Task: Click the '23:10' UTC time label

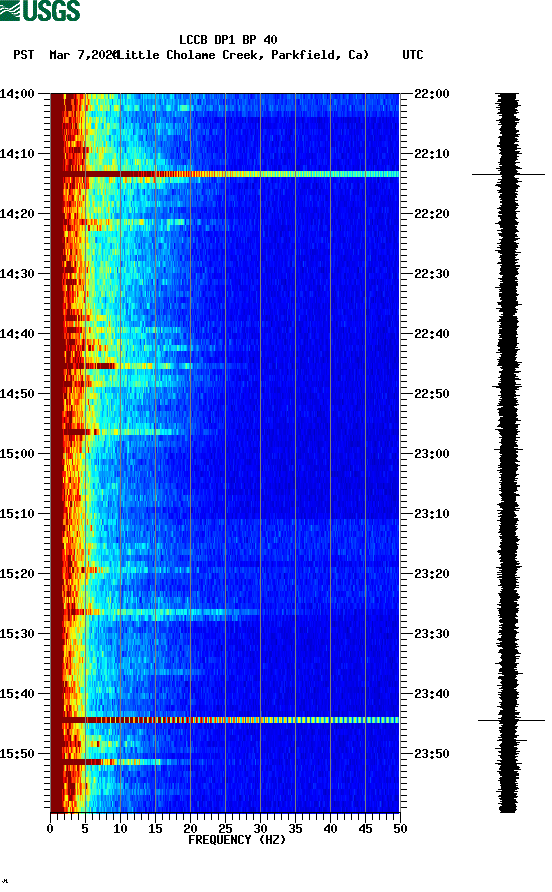Action: click(x=432, y=514)
